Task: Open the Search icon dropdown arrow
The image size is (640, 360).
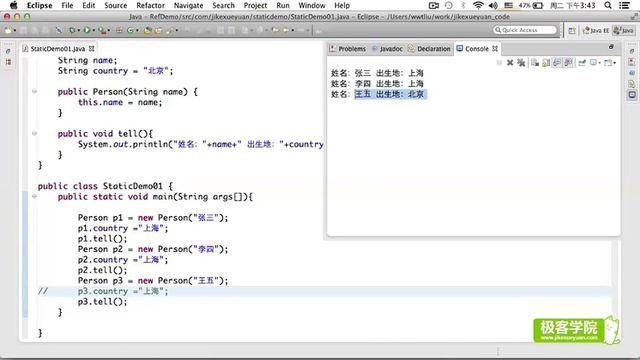Action: tap(177, 31)
